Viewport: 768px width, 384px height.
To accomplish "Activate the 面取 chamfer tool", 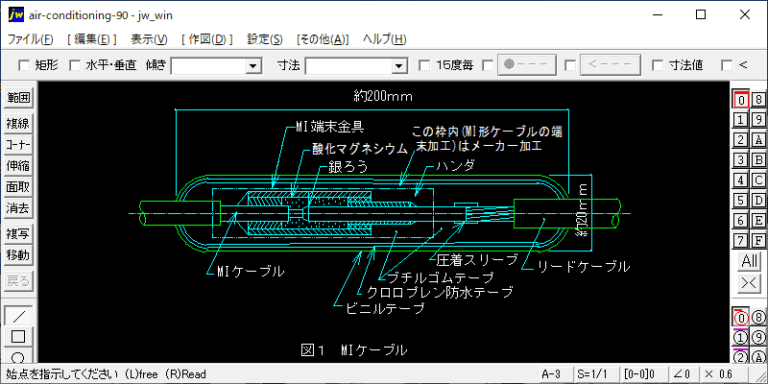I will (x=19, y=188).
